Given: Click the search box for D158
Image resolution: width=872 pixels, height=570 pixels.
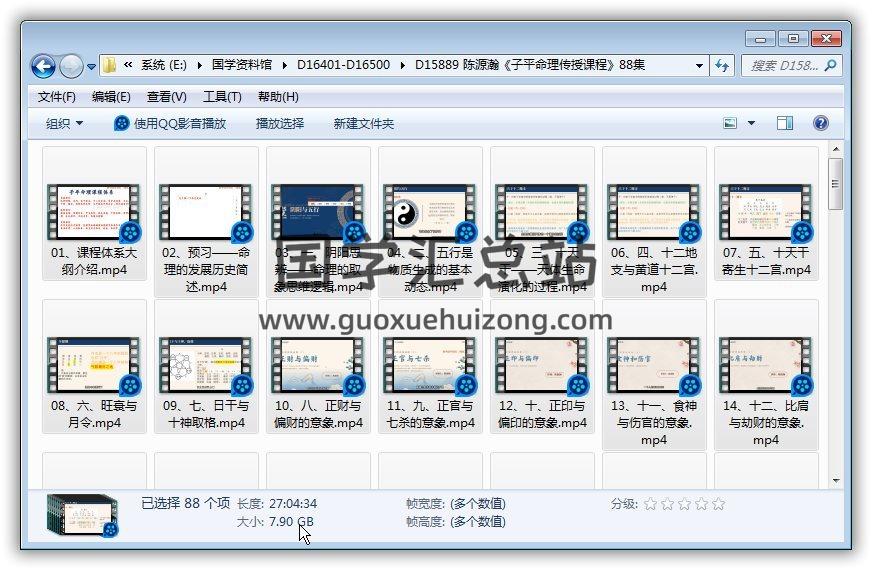Looking at the screenshot, I should click(784, 66).
